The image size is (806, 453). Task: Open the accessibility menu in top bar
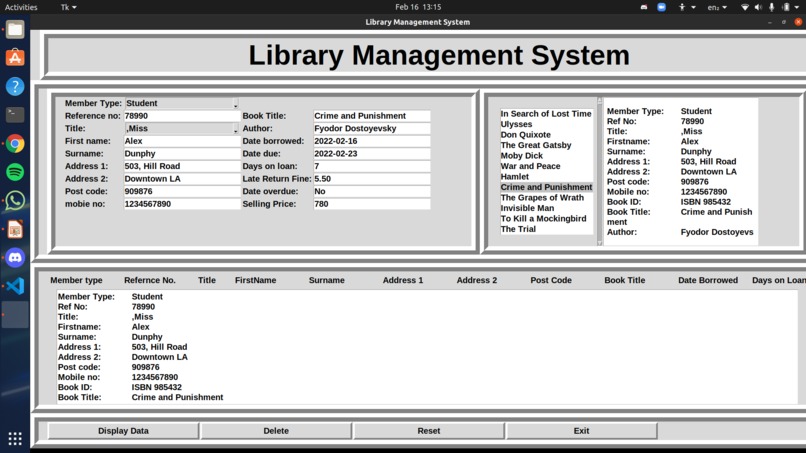686,7
